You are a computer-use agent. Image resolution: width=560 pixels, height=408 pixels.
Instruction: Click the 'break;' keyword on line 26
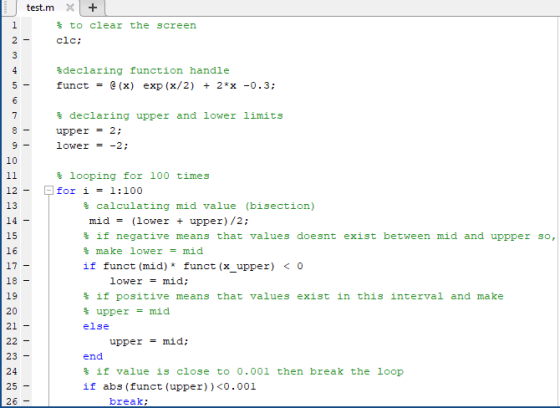129,402
